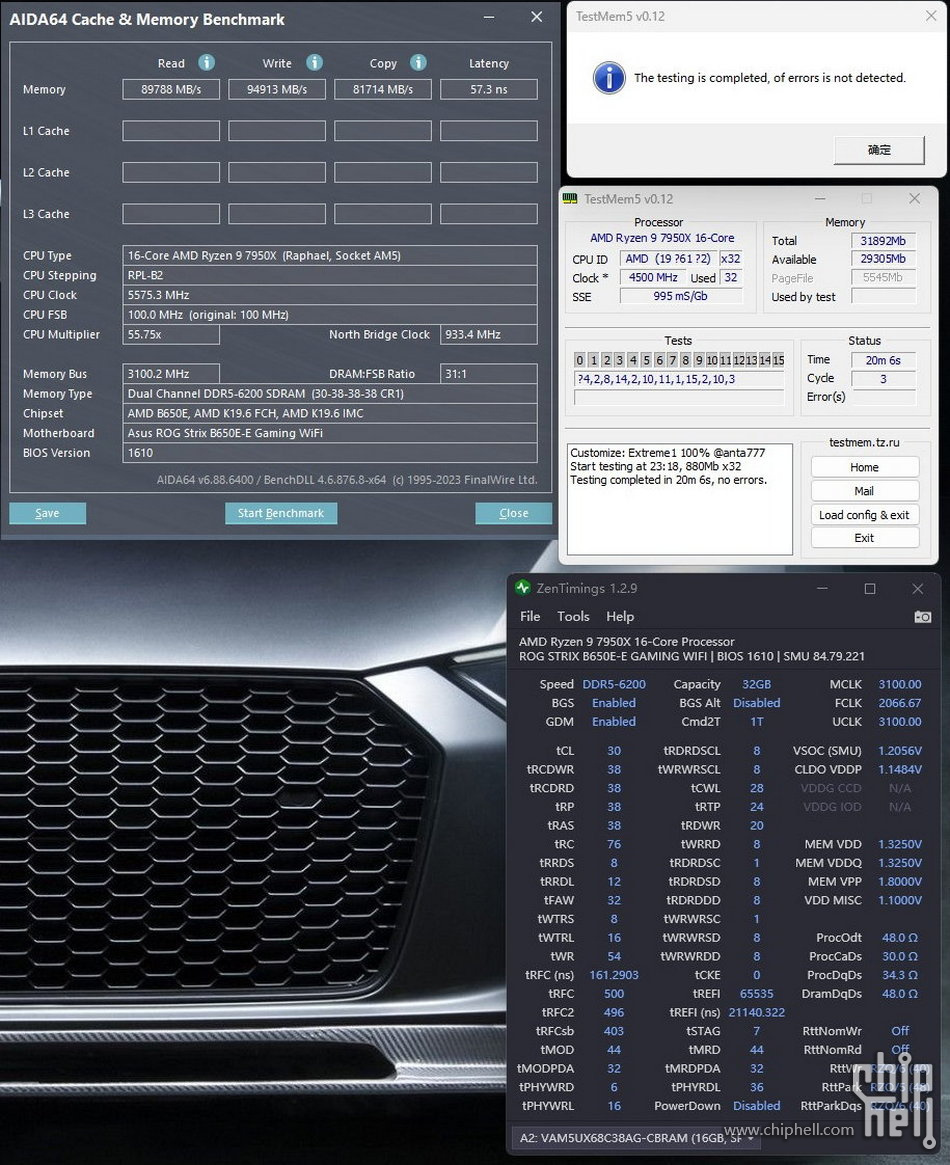Image resolution: width=950 pixels, height=1165 pixels.
Task: Click the TestMem5 test sequence field
Action: click(680, 379)
